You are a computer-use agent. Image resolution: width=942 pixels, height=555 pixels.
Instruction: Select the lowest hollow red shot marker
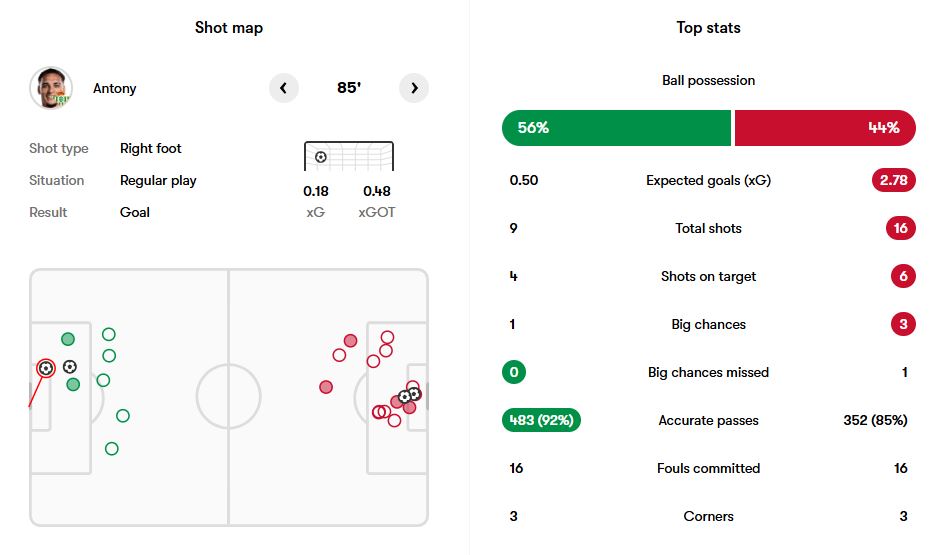pyautogui.click(x=394, y=421)
